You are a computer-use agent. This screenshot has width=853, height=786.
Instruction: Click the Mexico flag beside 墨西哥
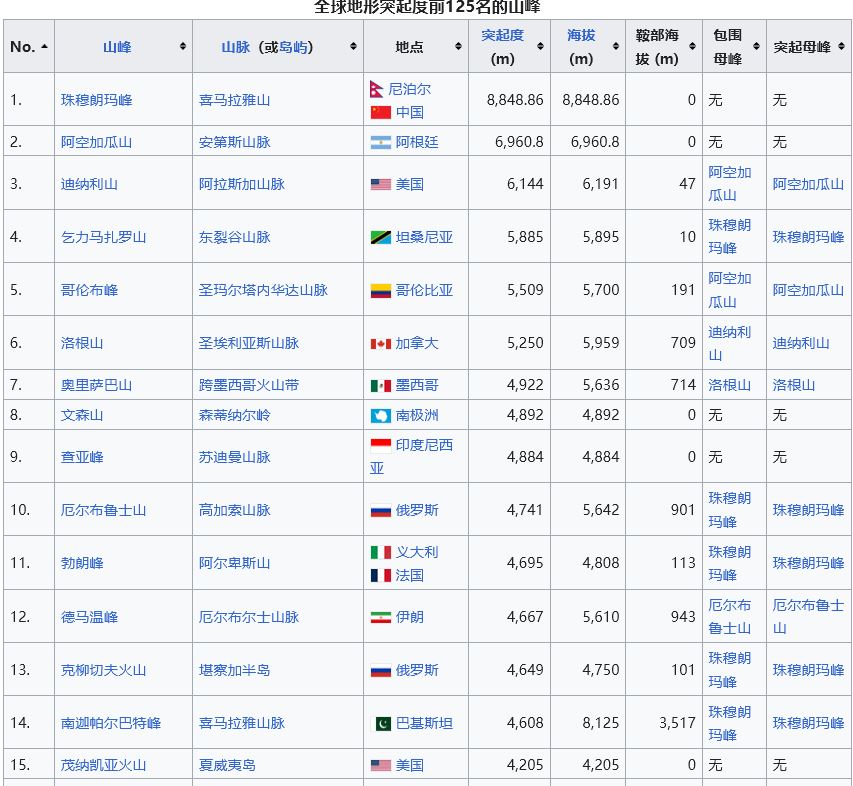pos(380,385)
